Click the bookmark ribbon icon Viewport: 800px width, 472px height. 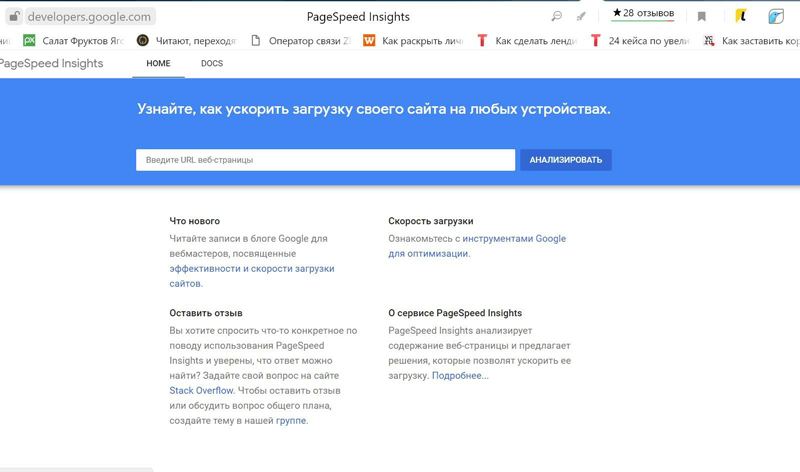(702, 17)
